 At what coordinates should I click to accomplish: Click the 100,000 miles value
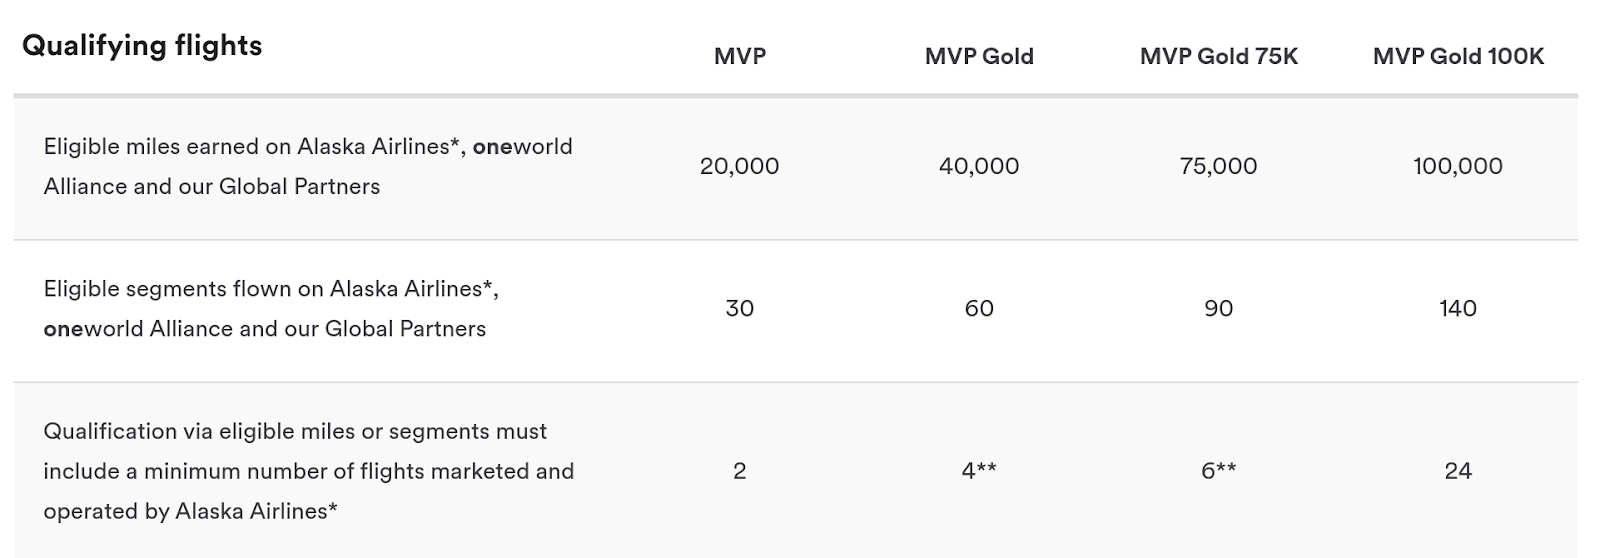(x=1458, y=166)
